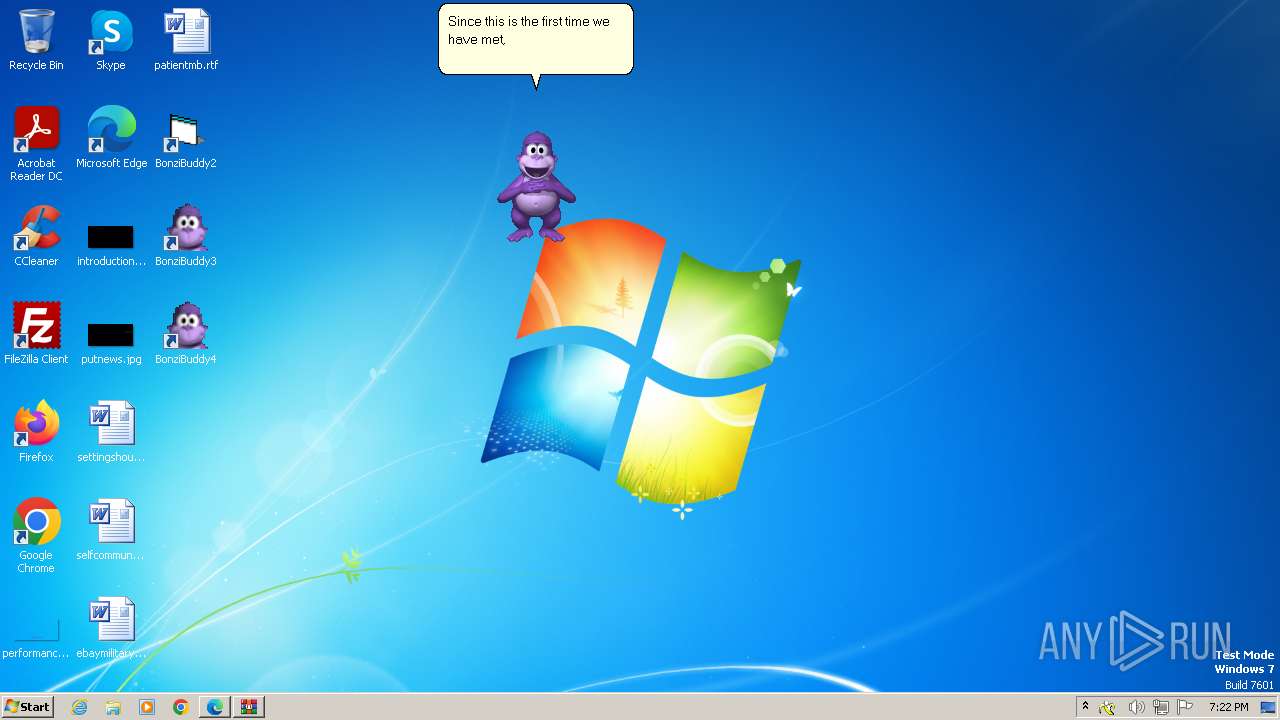Select the FileZilla Client shortcut

(x=36, y=334)
